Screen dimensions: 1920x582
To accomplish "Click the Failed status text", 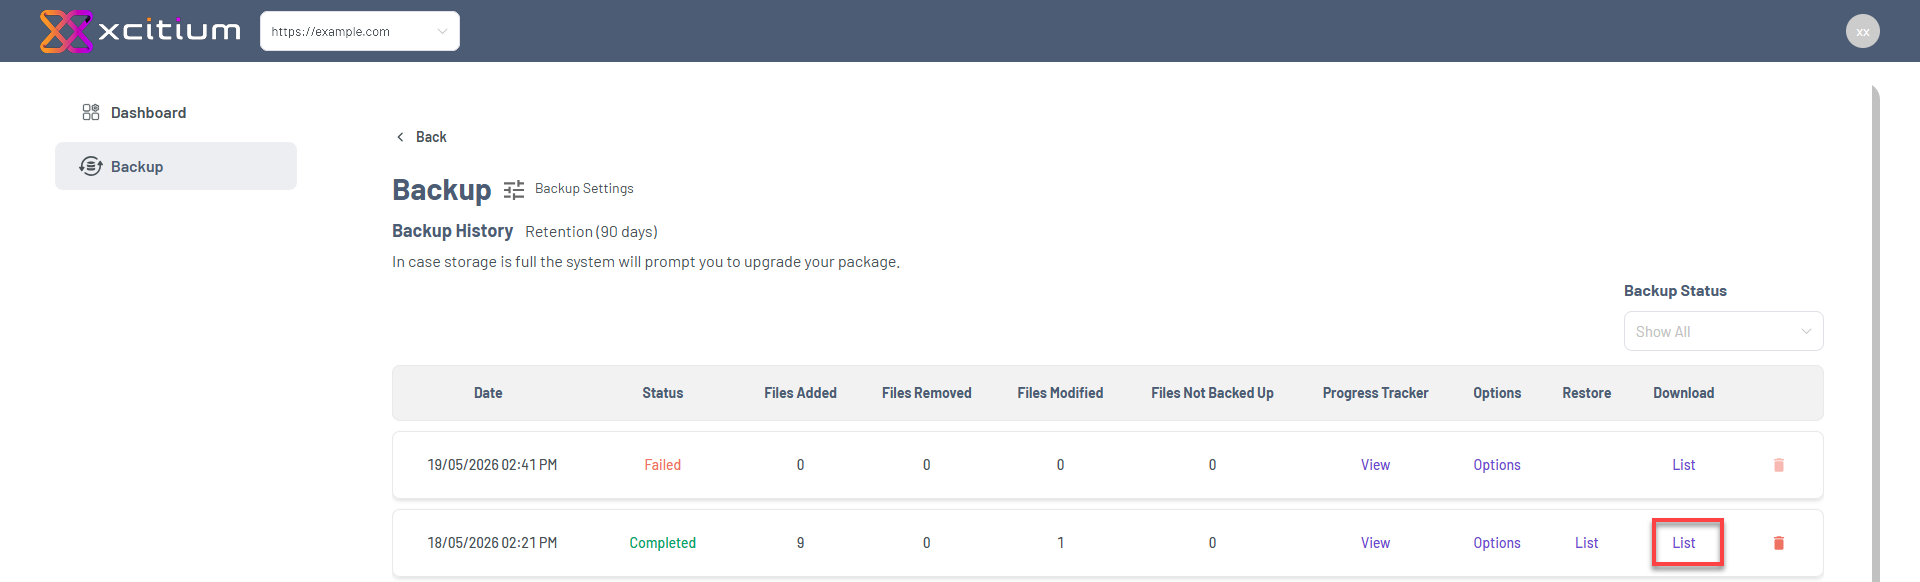I will pos(662,465).
